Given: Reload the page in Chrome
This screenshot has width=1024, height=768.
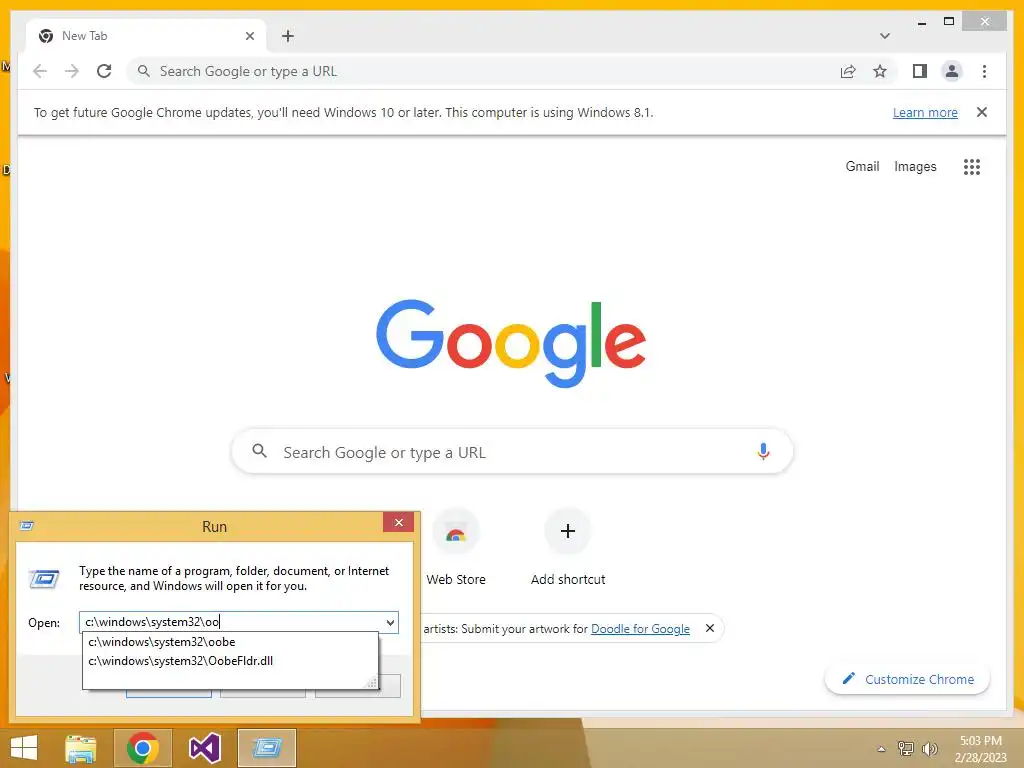Looking at the screenshot, I should pyautogui.click(x=104, y=71).
